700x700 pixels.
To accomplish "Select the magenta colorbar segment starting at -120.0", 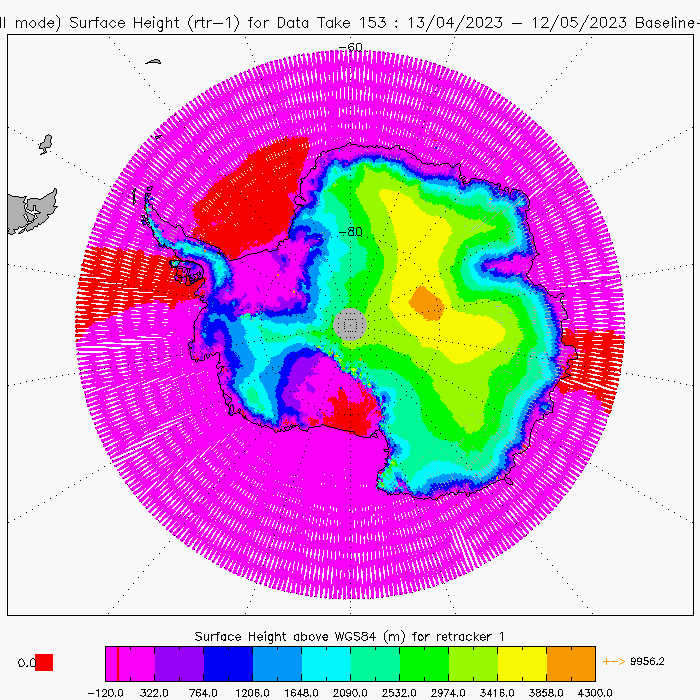I will (130, 662).
